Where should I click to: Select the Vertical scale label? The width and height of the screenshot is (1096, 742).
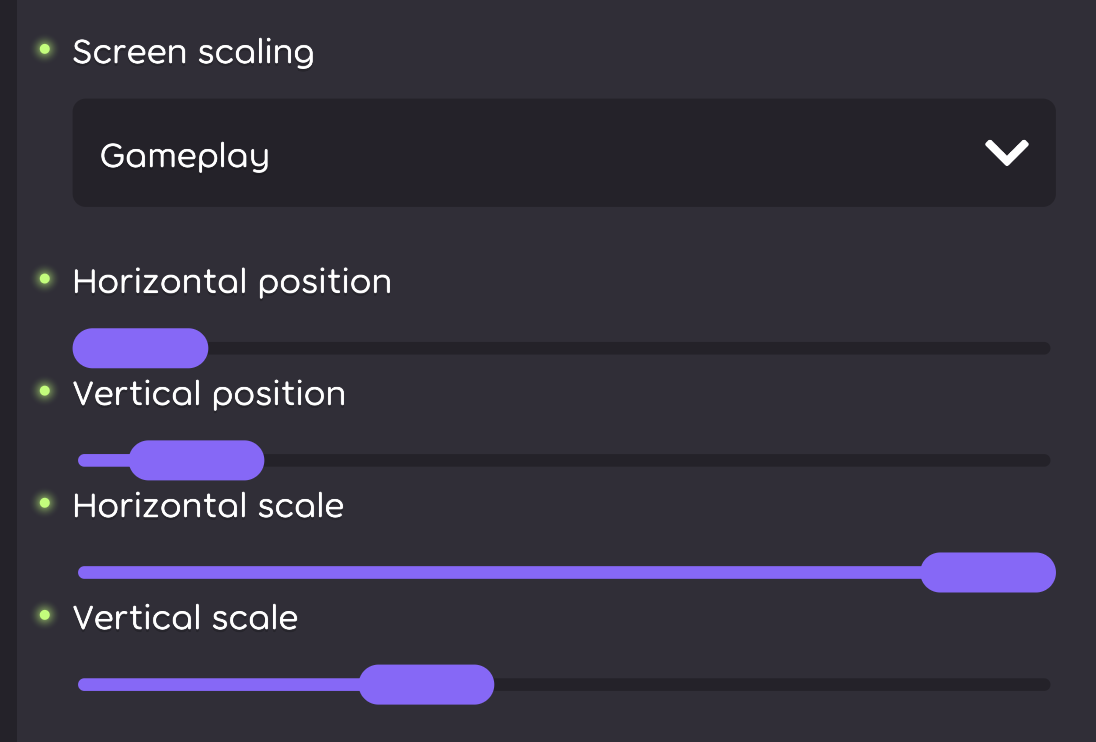click(x=184, y=617)
